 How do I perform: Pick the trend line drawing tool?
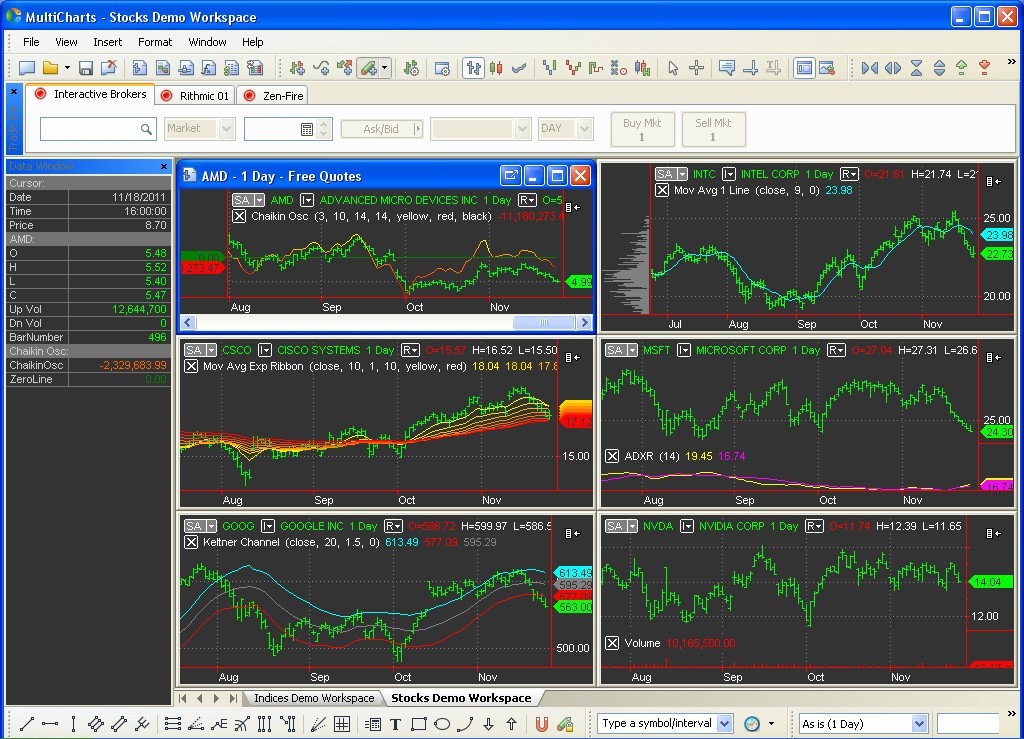(x=27, y=723)
